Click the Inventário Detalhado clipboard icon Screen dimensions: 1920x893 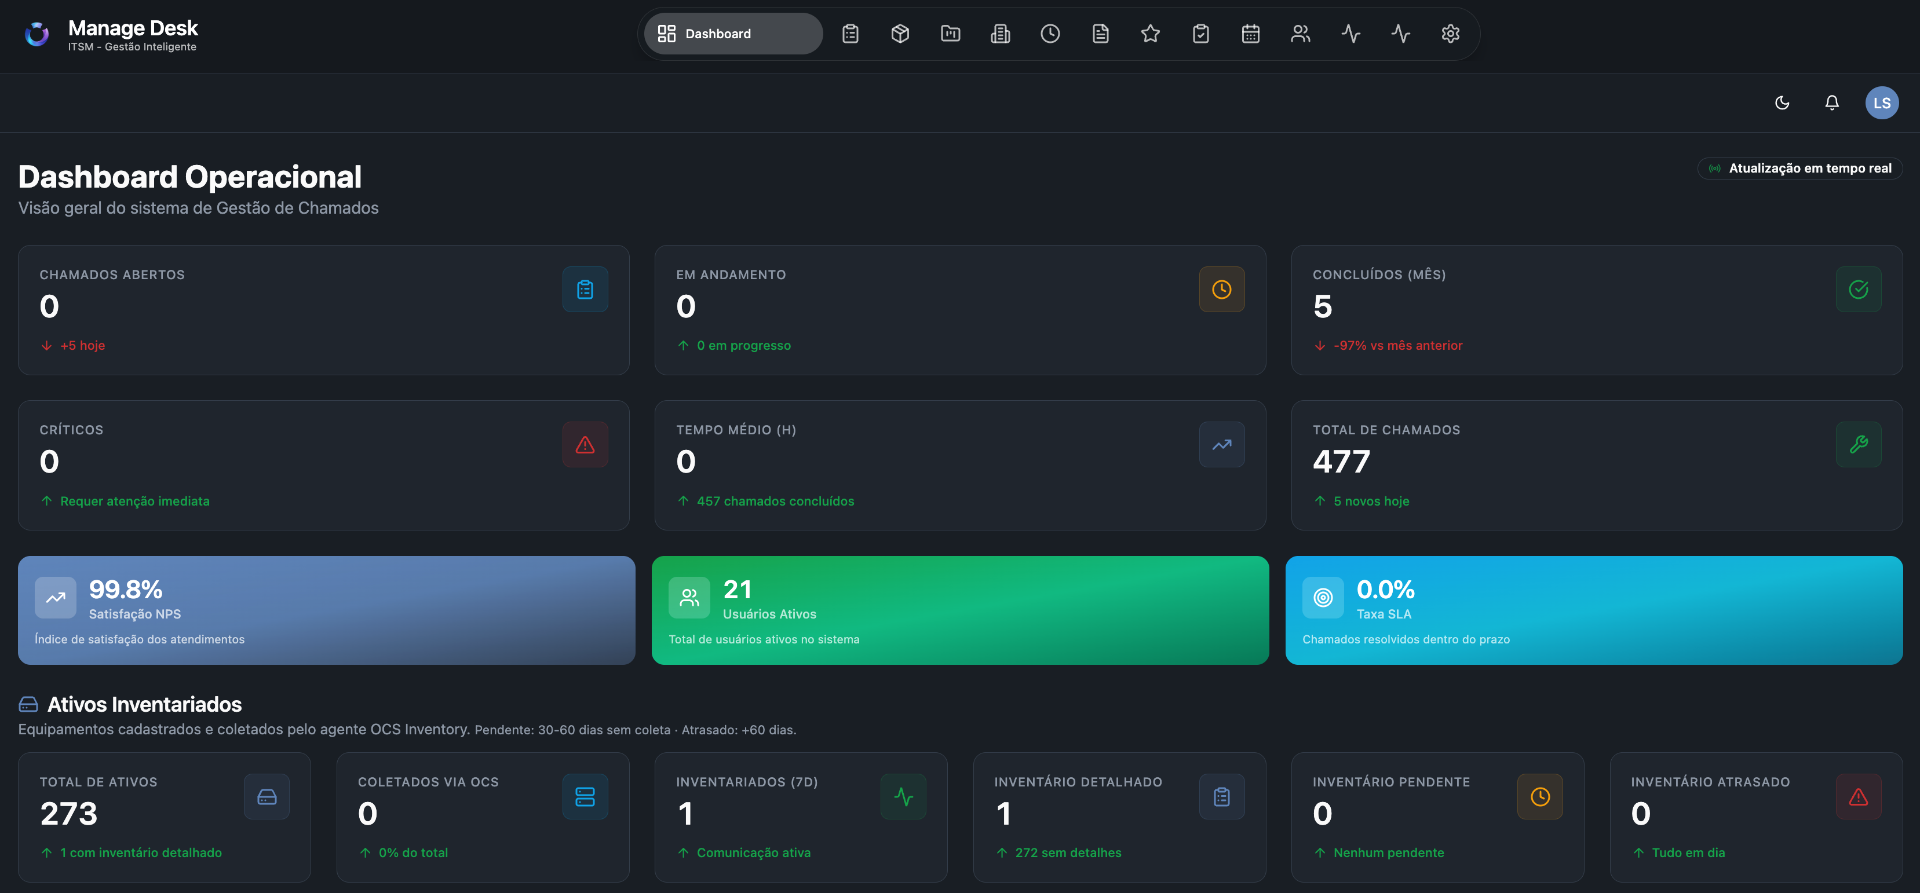click(1222, 797)
